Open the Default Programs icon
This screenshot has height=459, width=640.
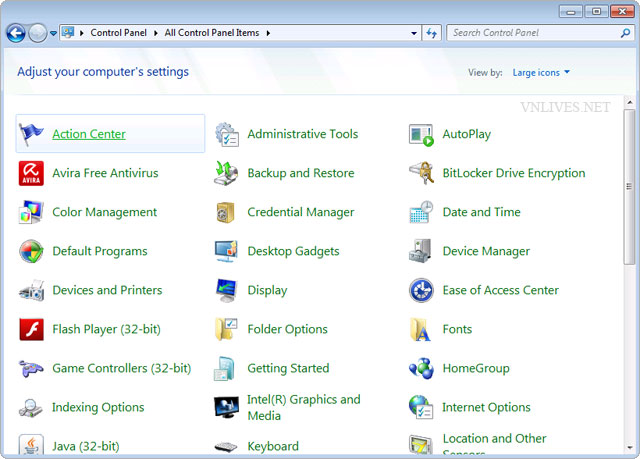(x=31, y=251)
